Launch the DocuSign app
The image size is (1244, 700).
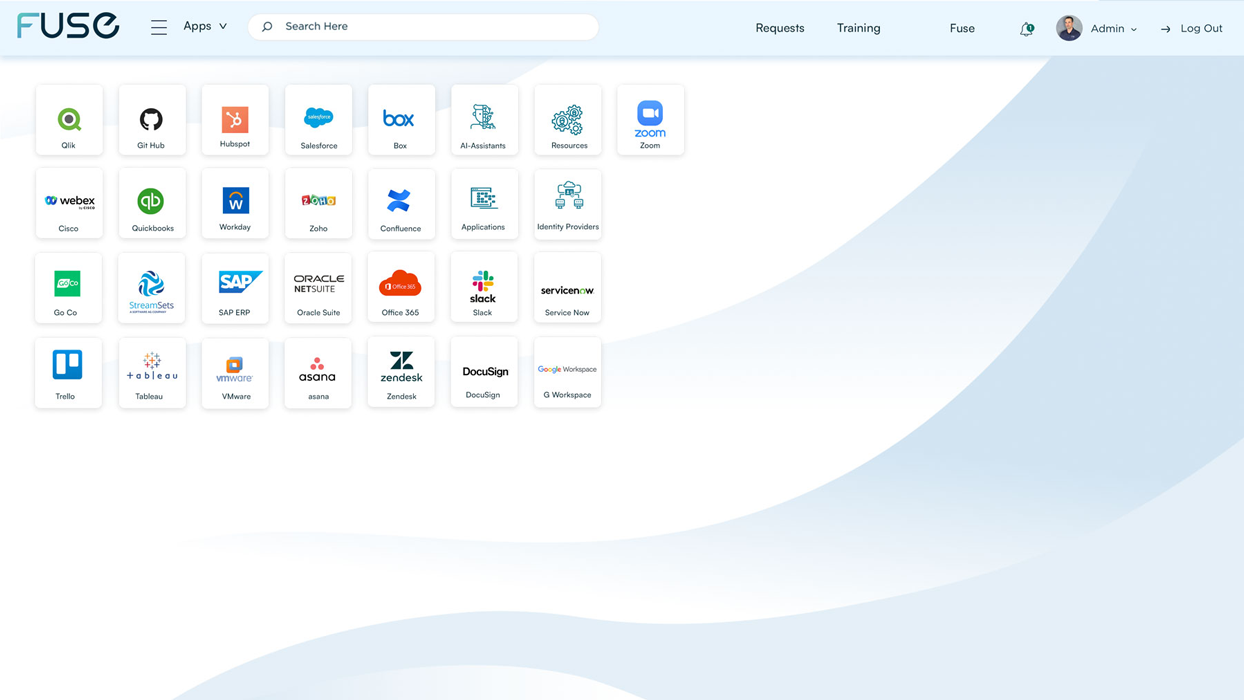tap(484, 372)
